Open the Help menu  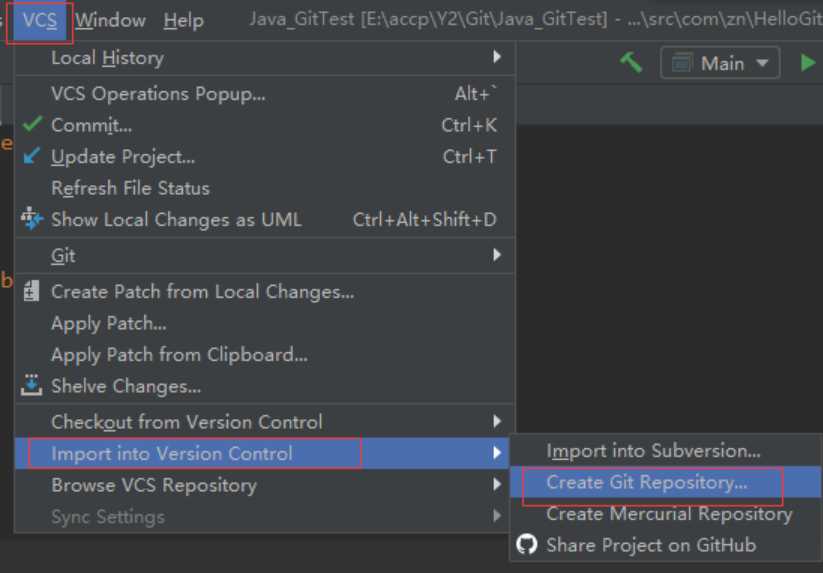[x=183, y=20]
